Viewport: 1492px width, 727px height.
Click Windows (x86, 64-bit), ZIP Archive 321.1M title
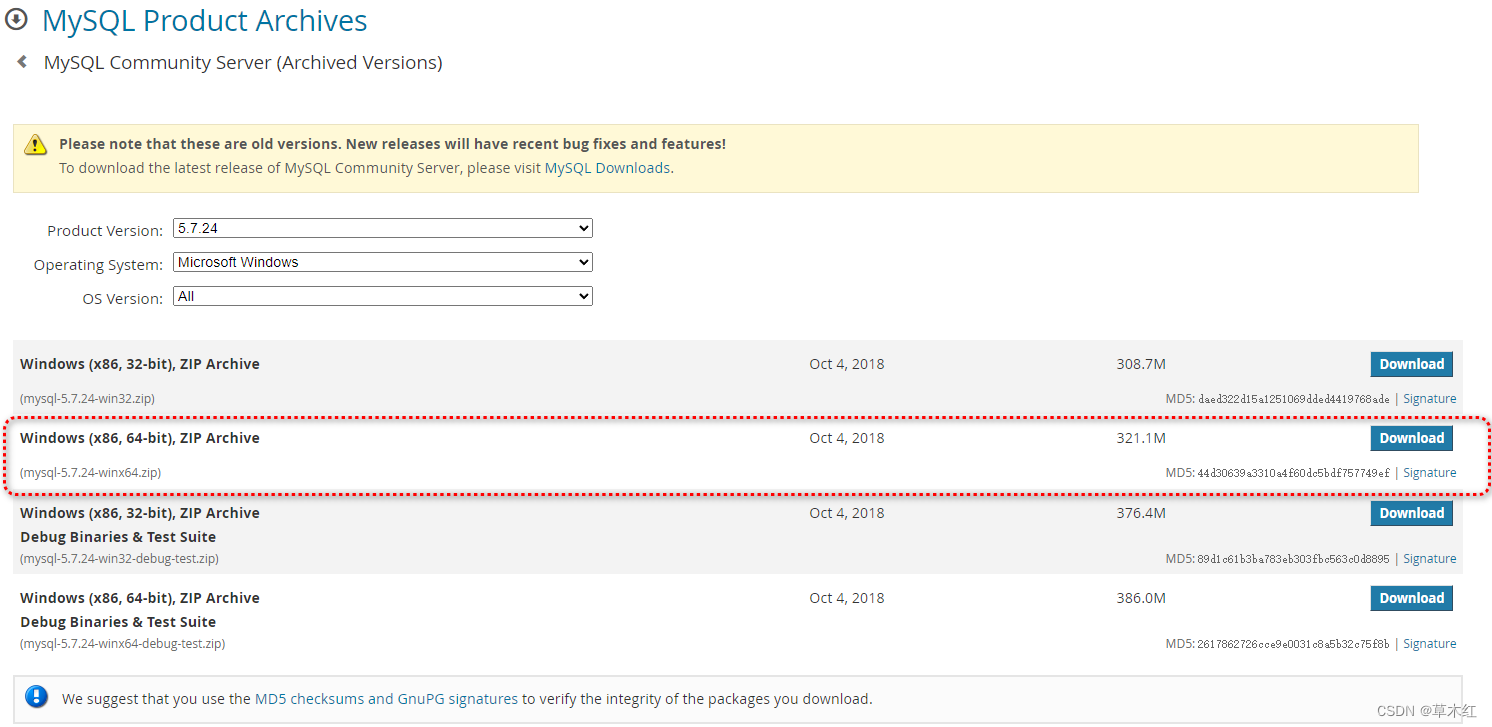click(140, 438)
